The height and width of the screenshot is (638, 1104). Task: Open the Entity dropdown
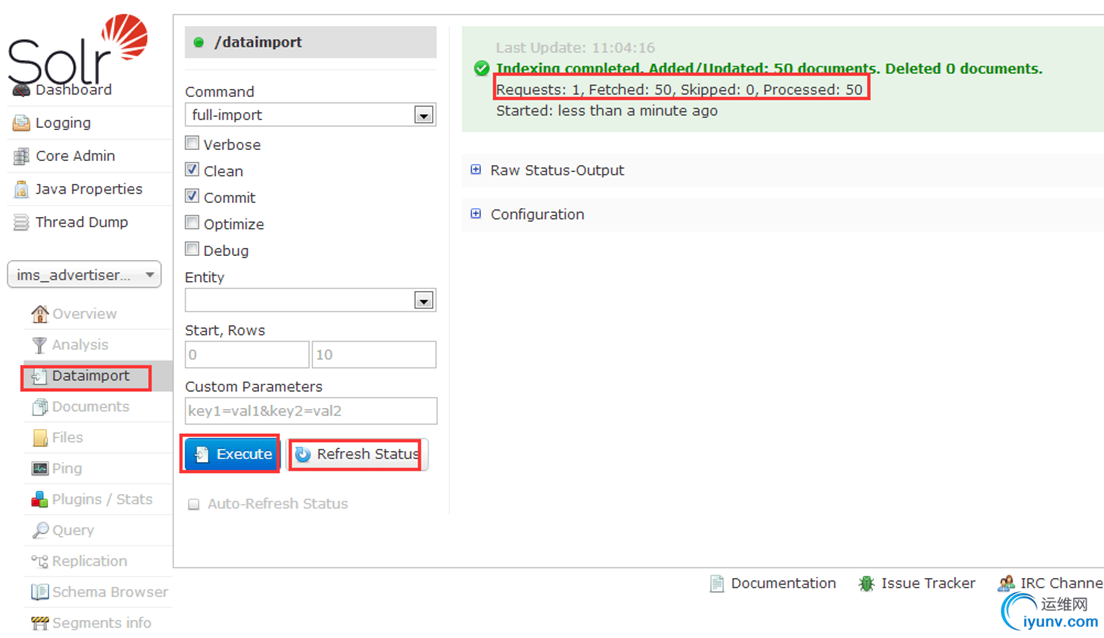pyautogui.click(x=310, y=300)
